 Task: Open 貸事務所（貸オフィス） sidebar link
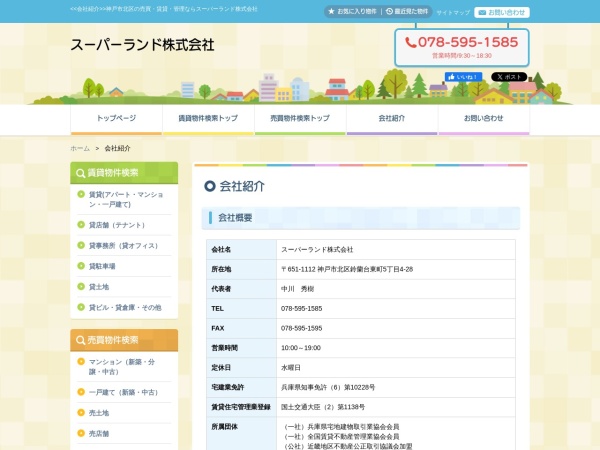click(x=123, y=246)
